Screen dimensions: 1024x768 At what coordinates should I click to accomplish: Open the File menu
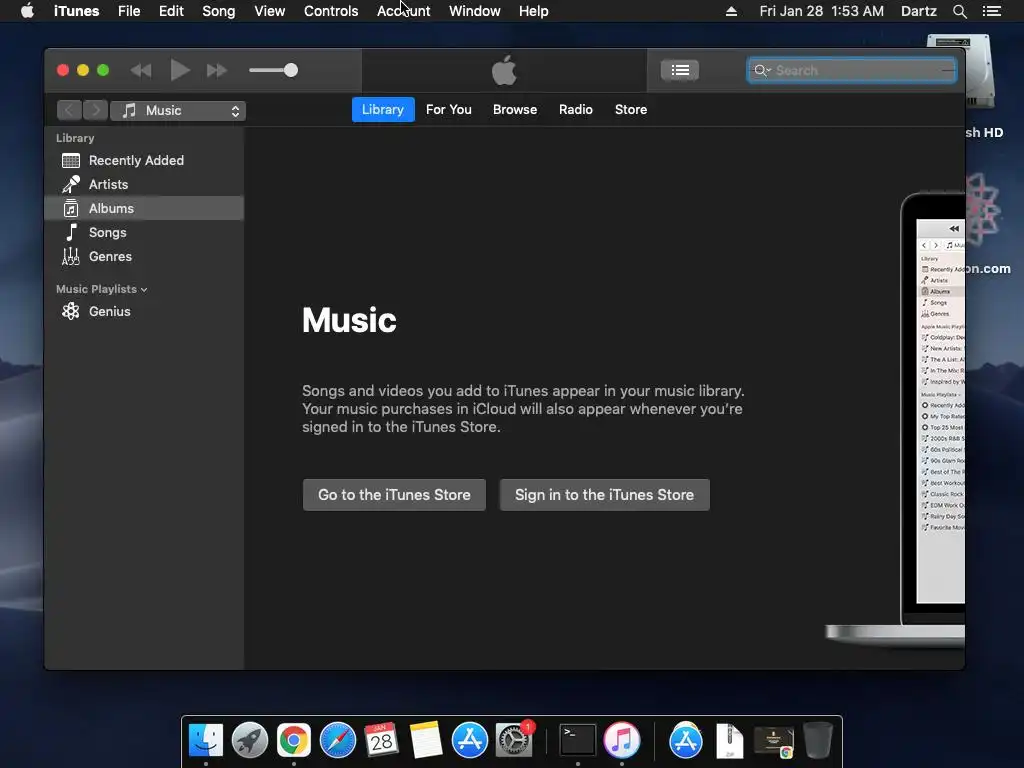click(x=129, y=11)
